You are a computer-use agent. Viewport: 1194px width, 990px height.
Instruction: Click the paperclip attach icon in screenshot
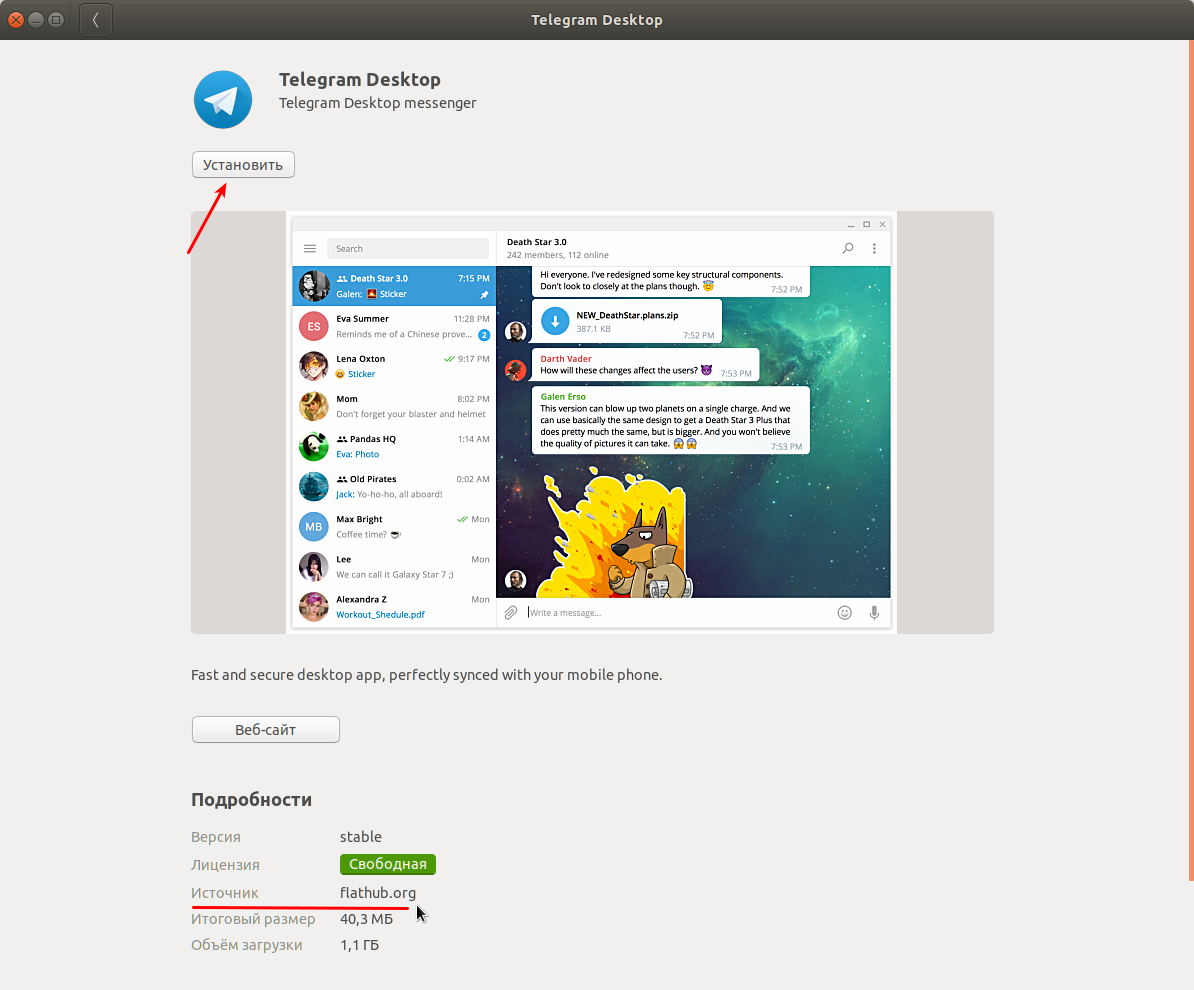[511, 612]
